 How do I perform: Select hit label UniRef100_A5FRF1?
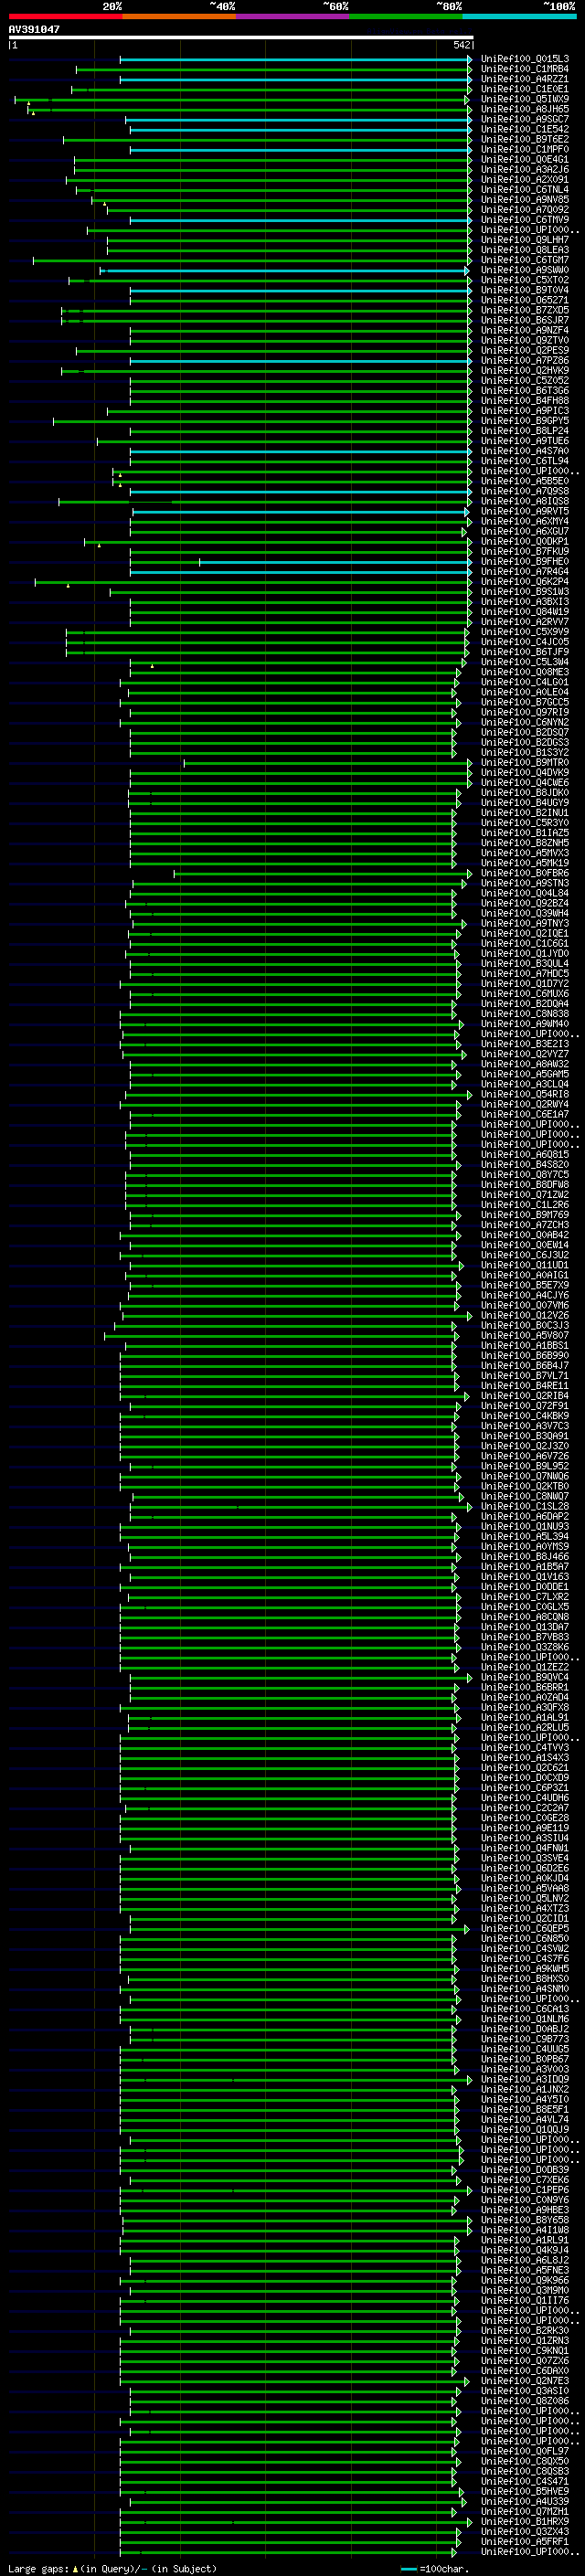click(524, 2542)
